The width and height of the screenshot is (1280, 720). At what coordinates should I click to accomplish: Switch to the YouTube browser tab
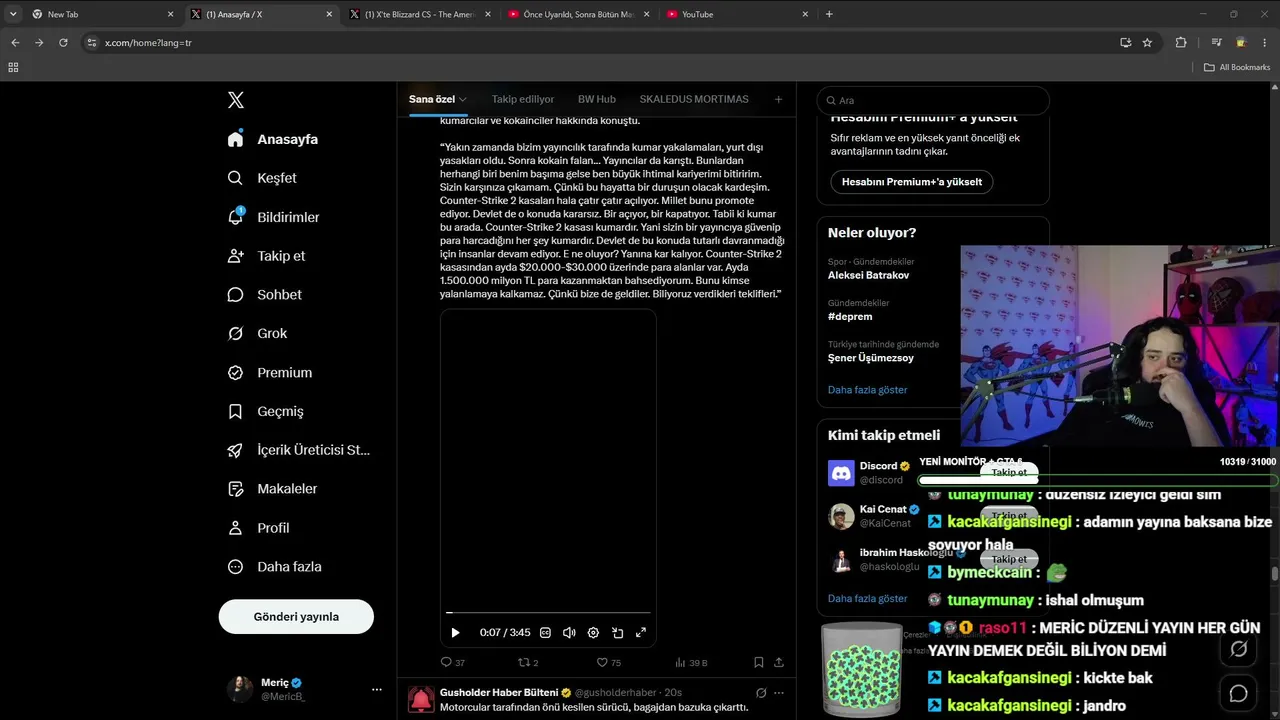(737, 14)
